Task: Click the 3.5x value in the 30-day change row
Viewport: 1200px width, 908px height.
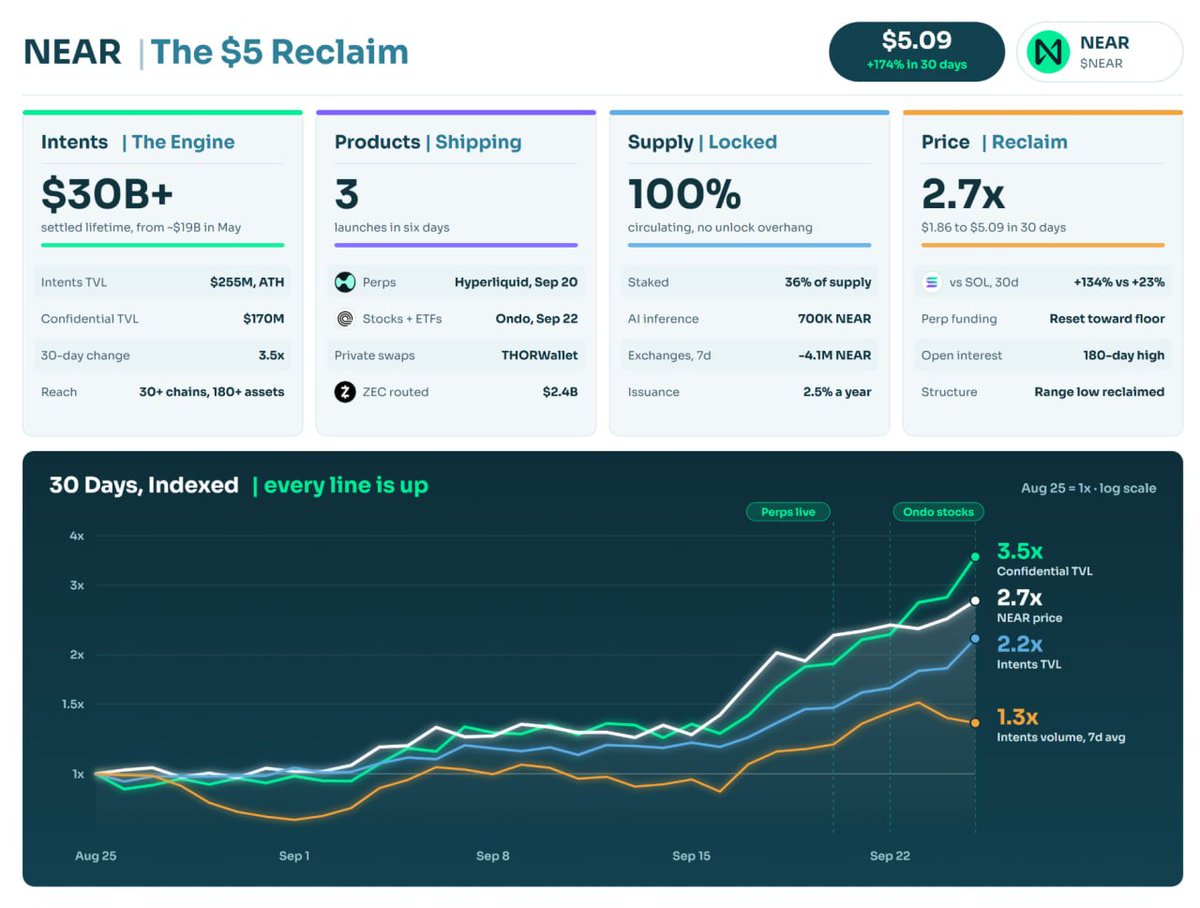Action: coord(271,355)
